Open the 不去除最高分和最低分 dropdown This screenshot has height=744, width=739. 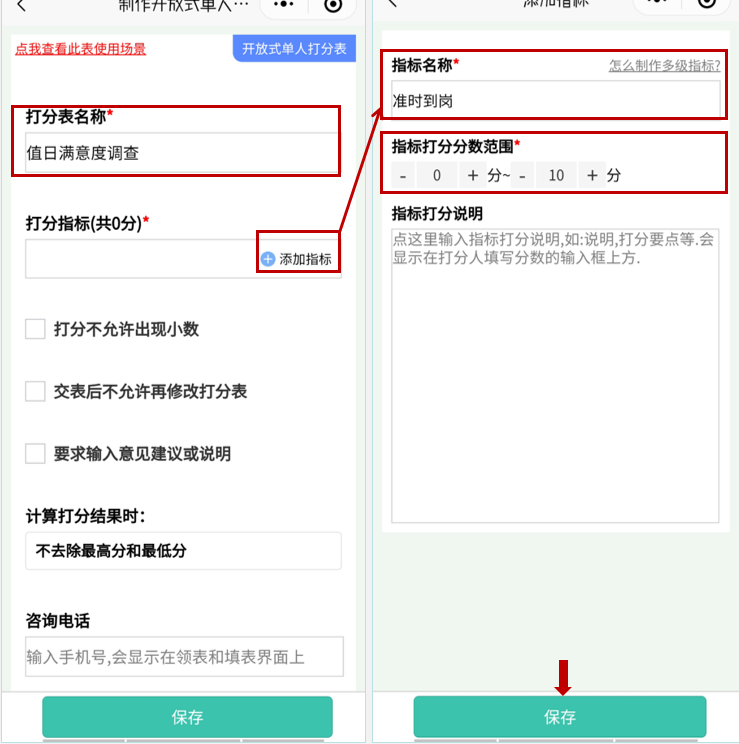pos(183,551)
